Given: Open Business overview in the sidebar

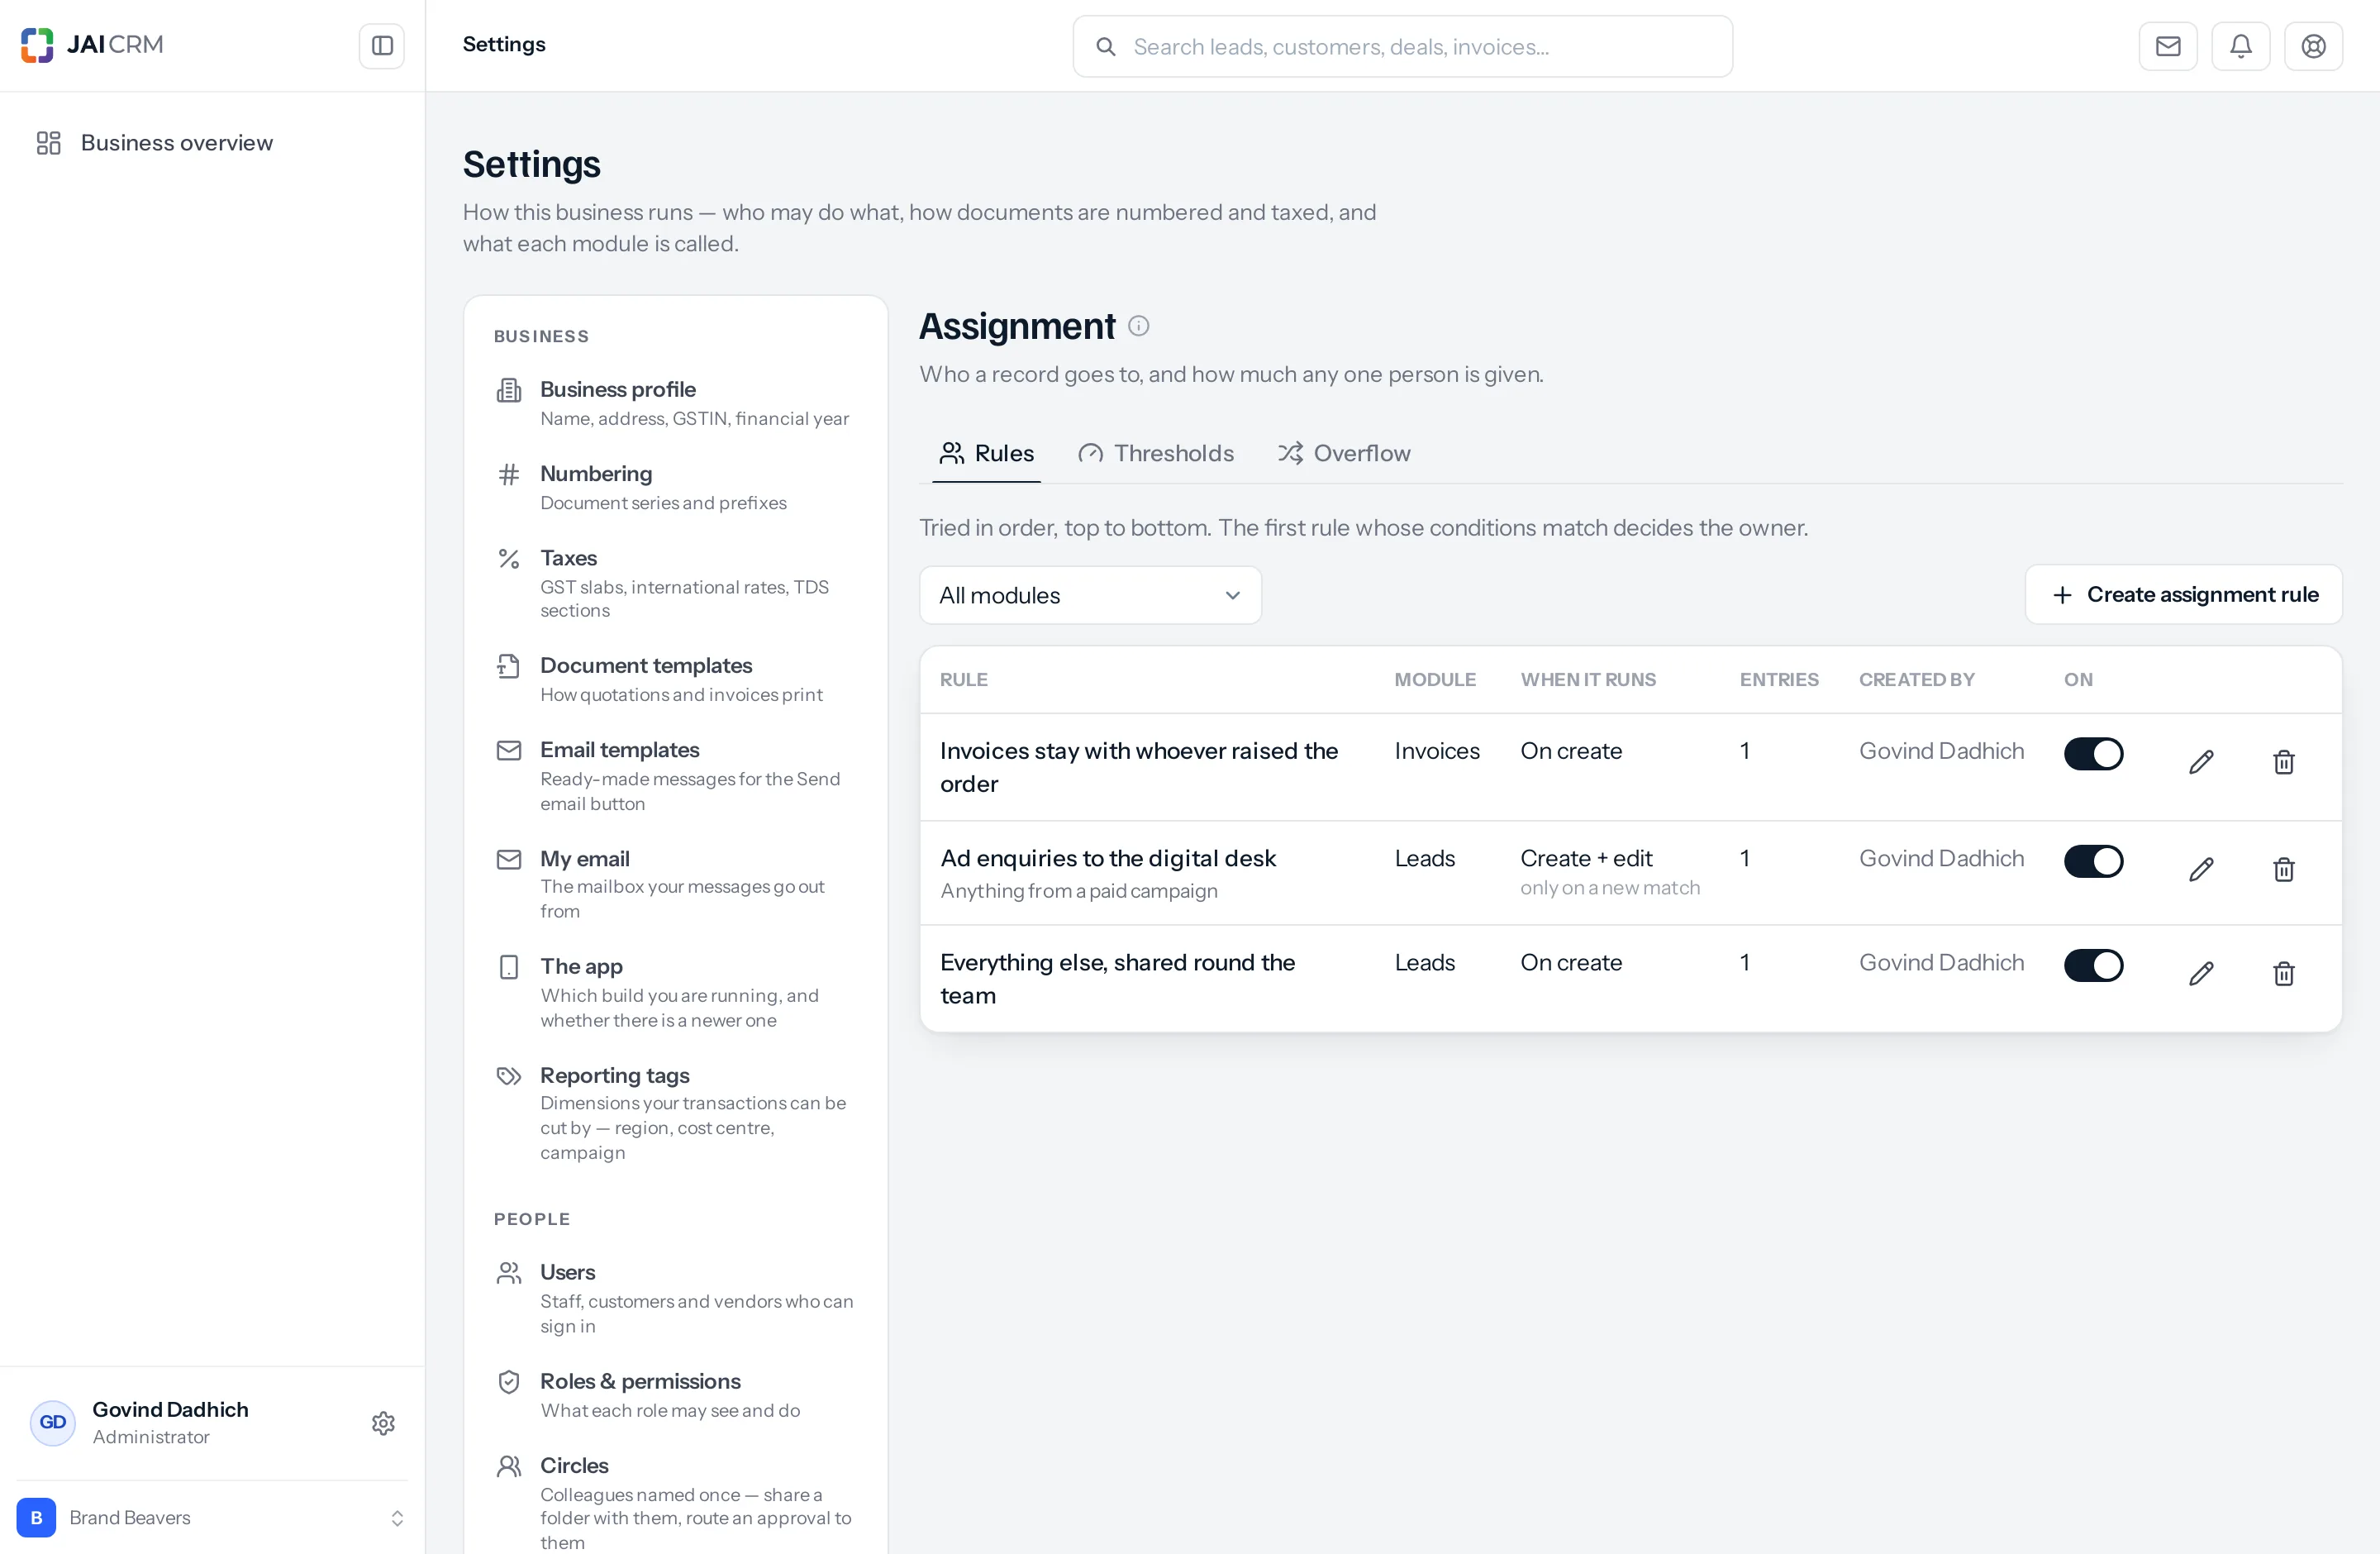Looking at the screenshot, I should [212, 143].
